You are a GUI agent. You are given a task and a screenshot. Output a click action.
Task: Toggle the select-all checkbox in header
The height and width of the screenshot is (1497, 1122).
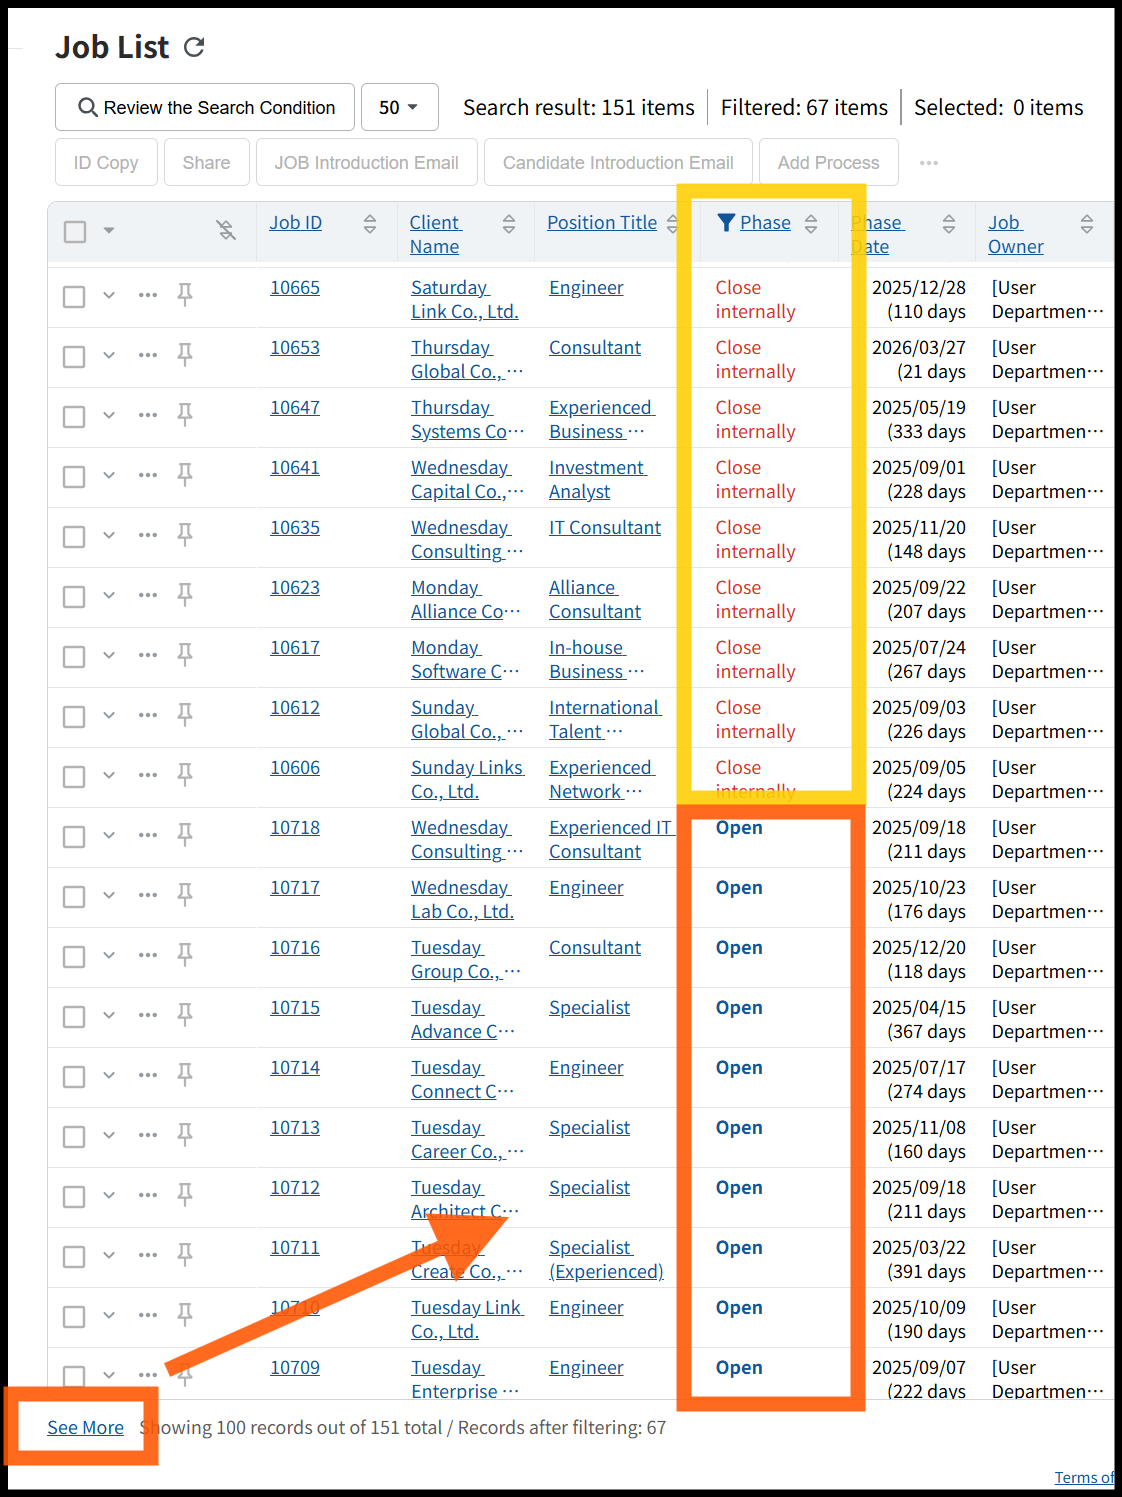[75, 232]
